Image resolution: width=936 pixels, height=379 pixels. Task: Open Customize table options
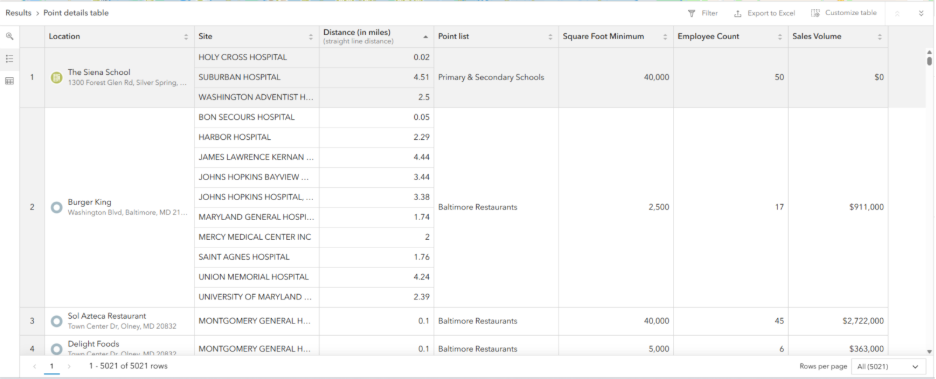tap(844, 13)
